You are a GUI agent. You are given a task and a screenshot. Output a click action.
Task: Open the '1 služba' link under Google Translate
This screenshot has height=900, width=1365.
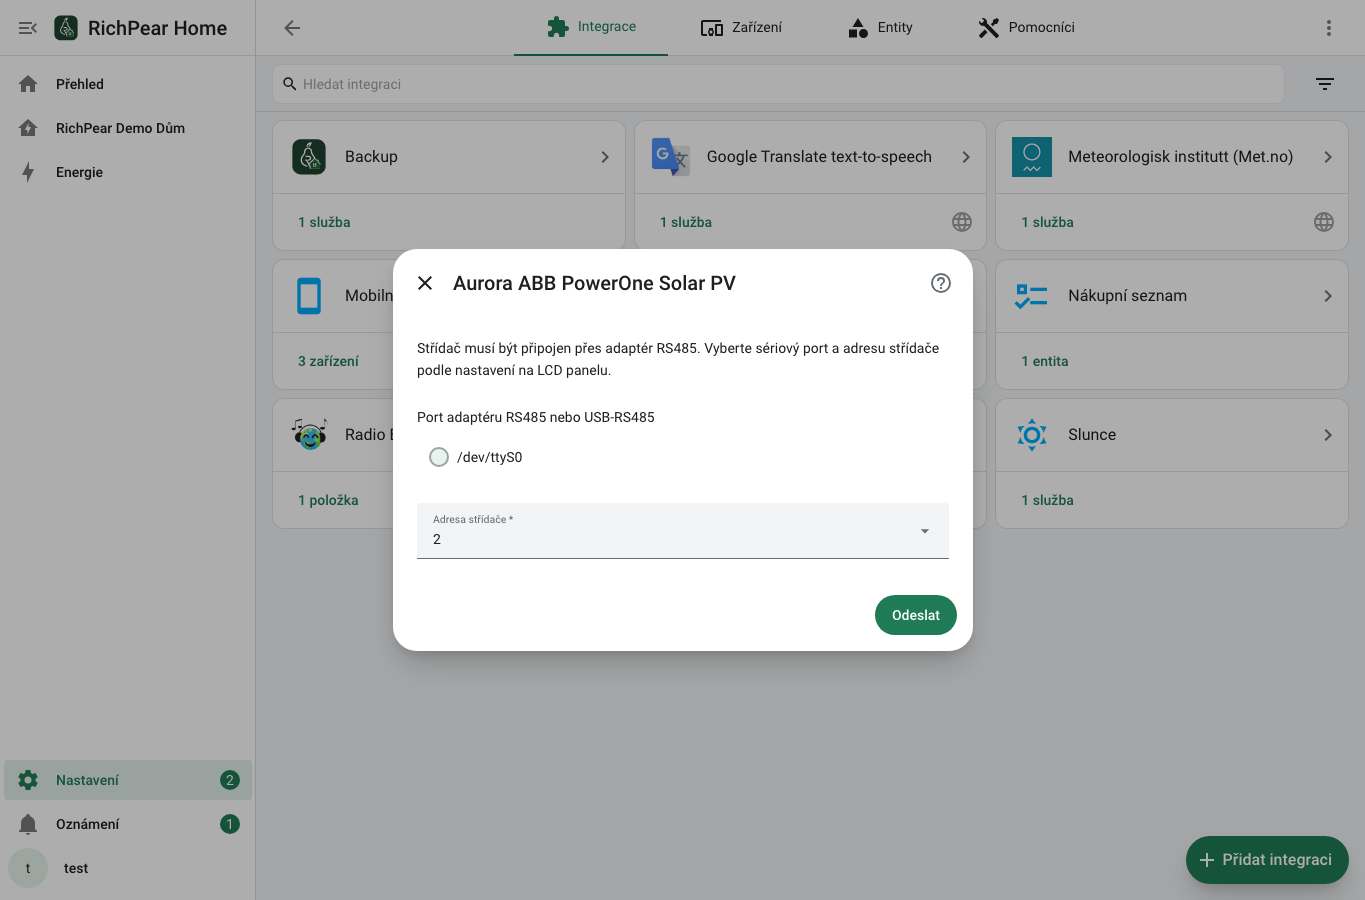686,222
